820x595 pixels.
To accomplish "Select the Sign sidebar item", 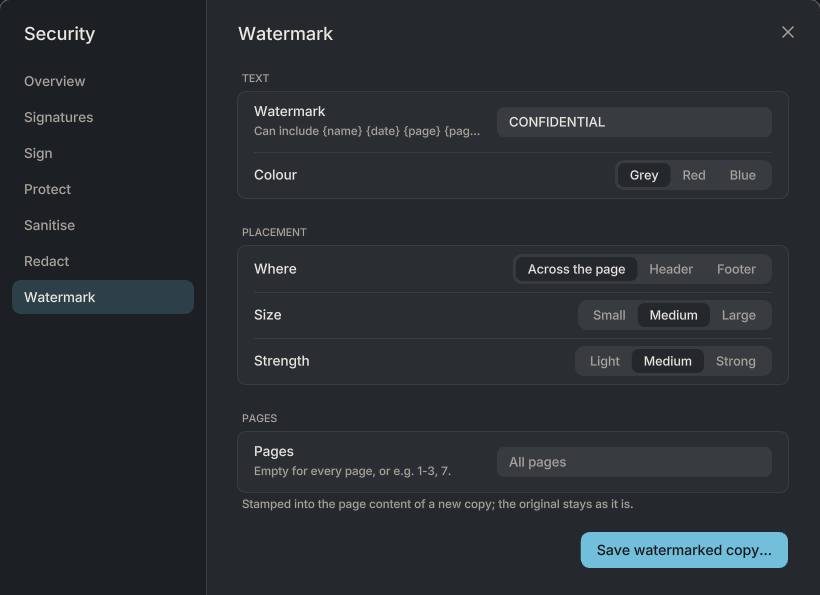I will pos(103,153).
